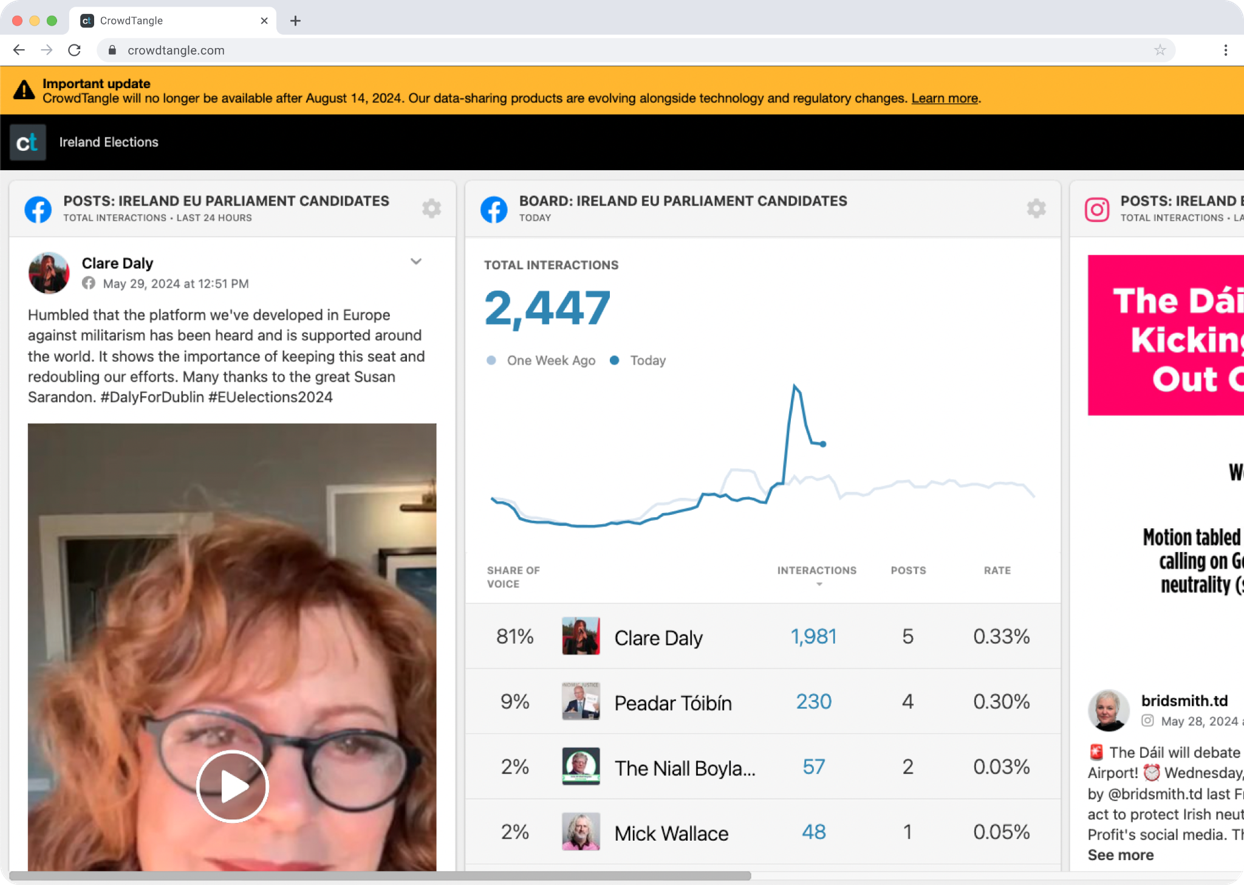Click 81% share of voice value
The height and width of the screenshot is (885, 1244).
click(x=515, y=637)
